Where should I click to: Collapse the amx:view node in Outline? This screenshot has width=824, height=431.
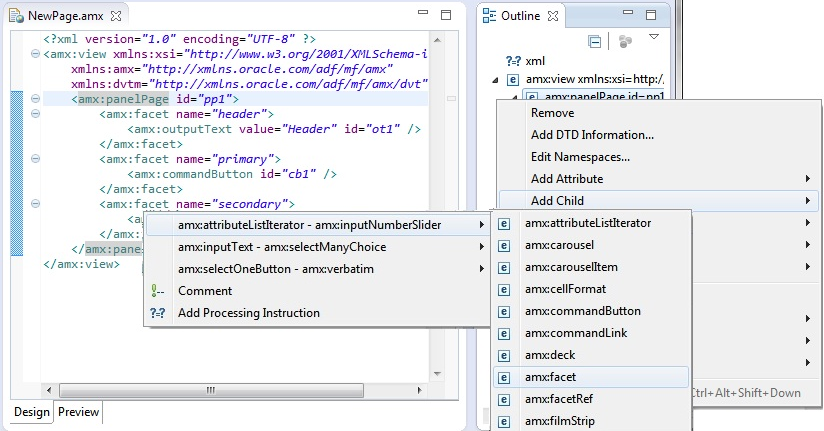(x=495, y=80)
